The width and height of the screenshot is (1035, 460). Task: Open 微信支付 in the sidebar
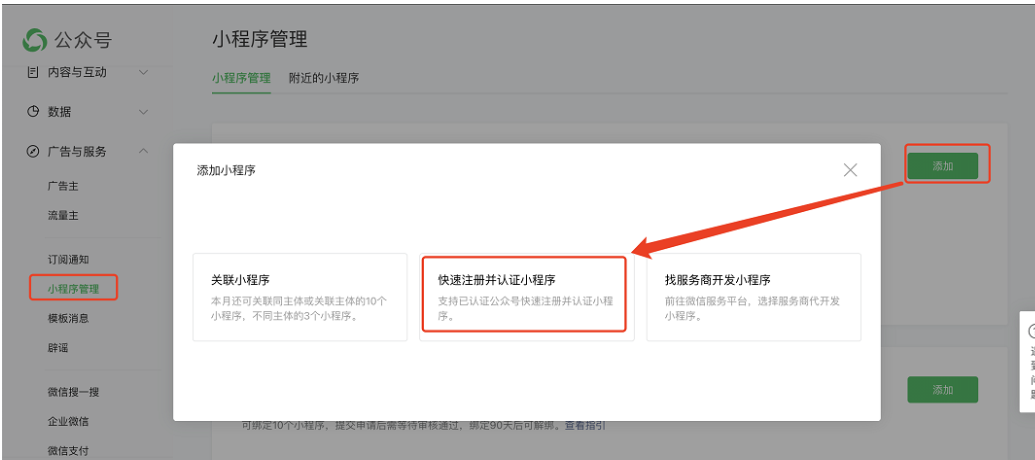(68, 451)
